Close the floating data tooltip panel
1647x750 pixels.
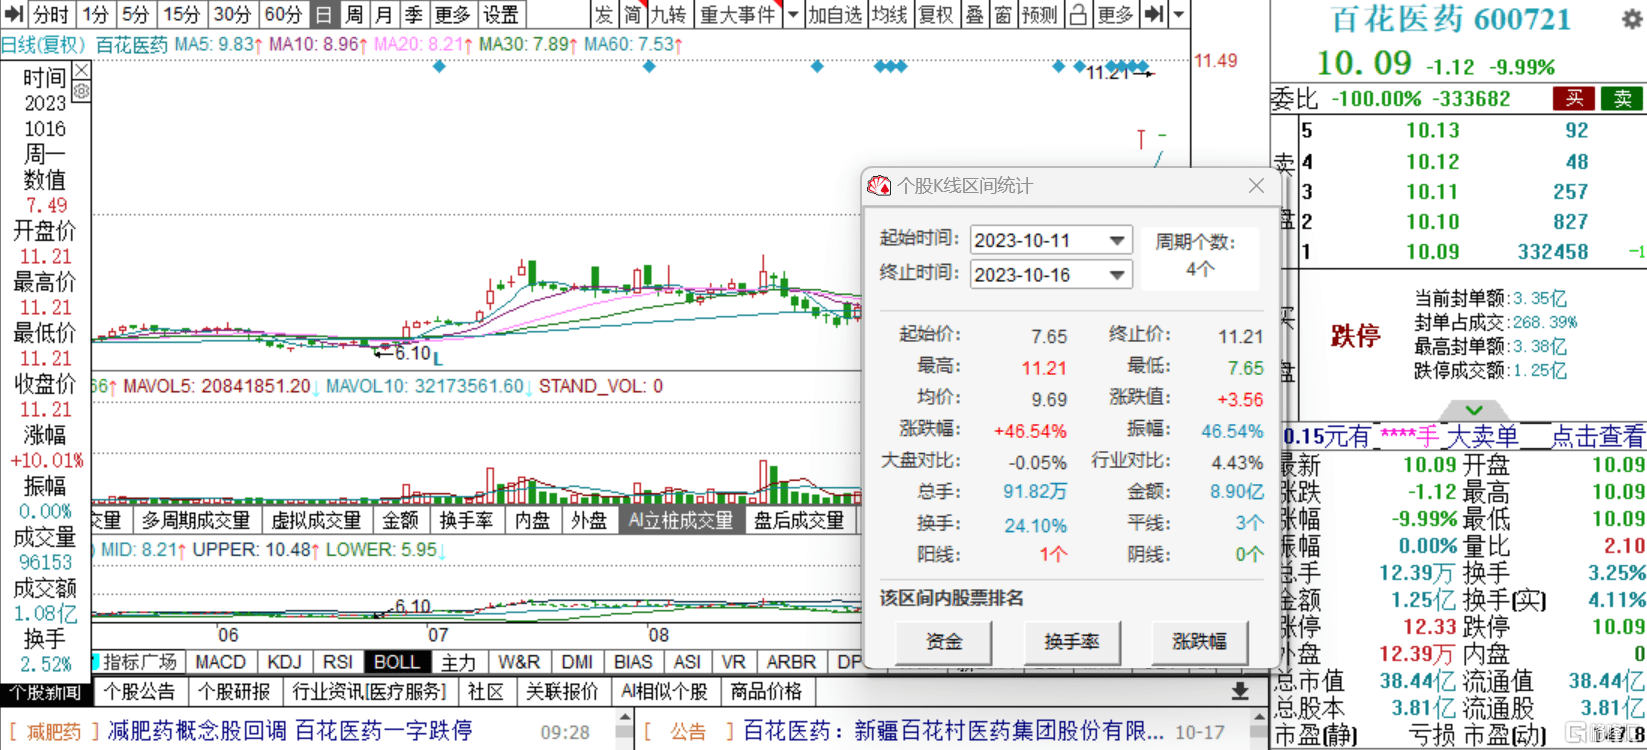click(82, 70)
